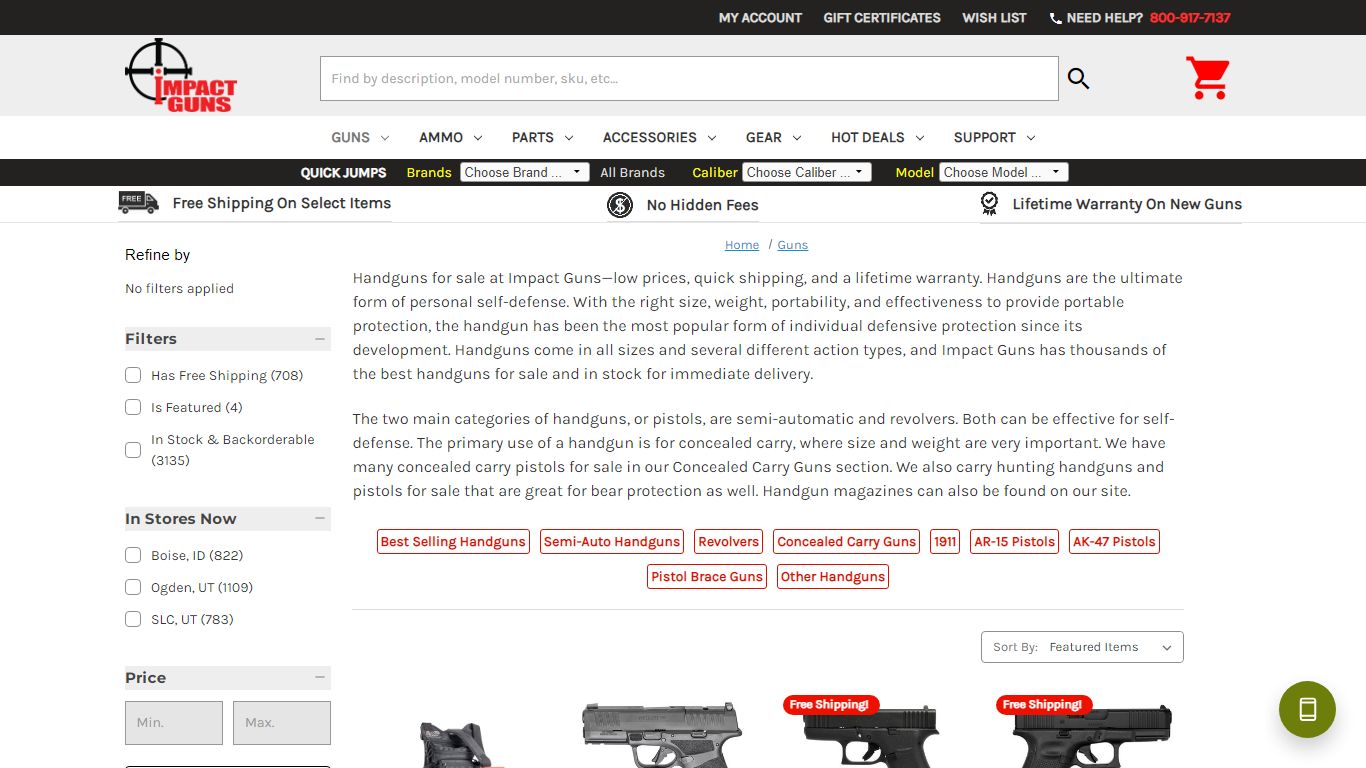
Task: Focus the product search field
Action: tap(689, 78)
